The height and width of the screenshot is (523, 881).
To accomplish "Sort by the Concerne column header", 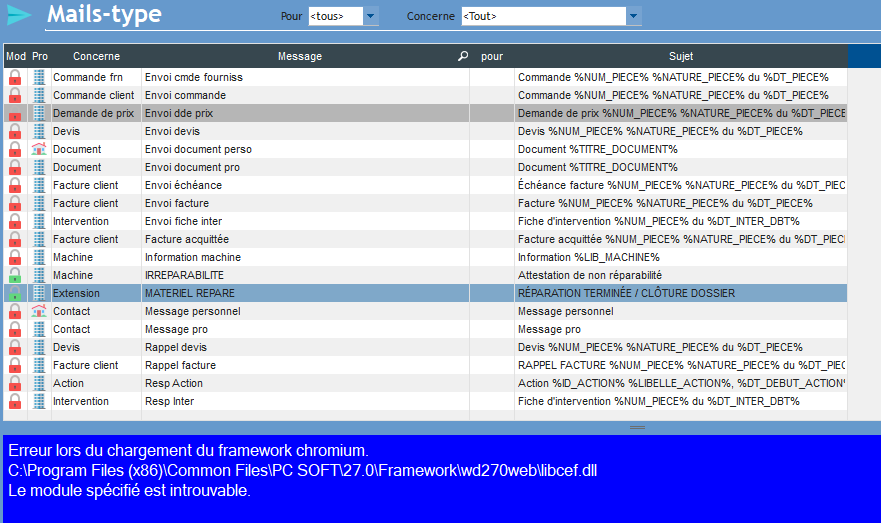I will 96,57.
